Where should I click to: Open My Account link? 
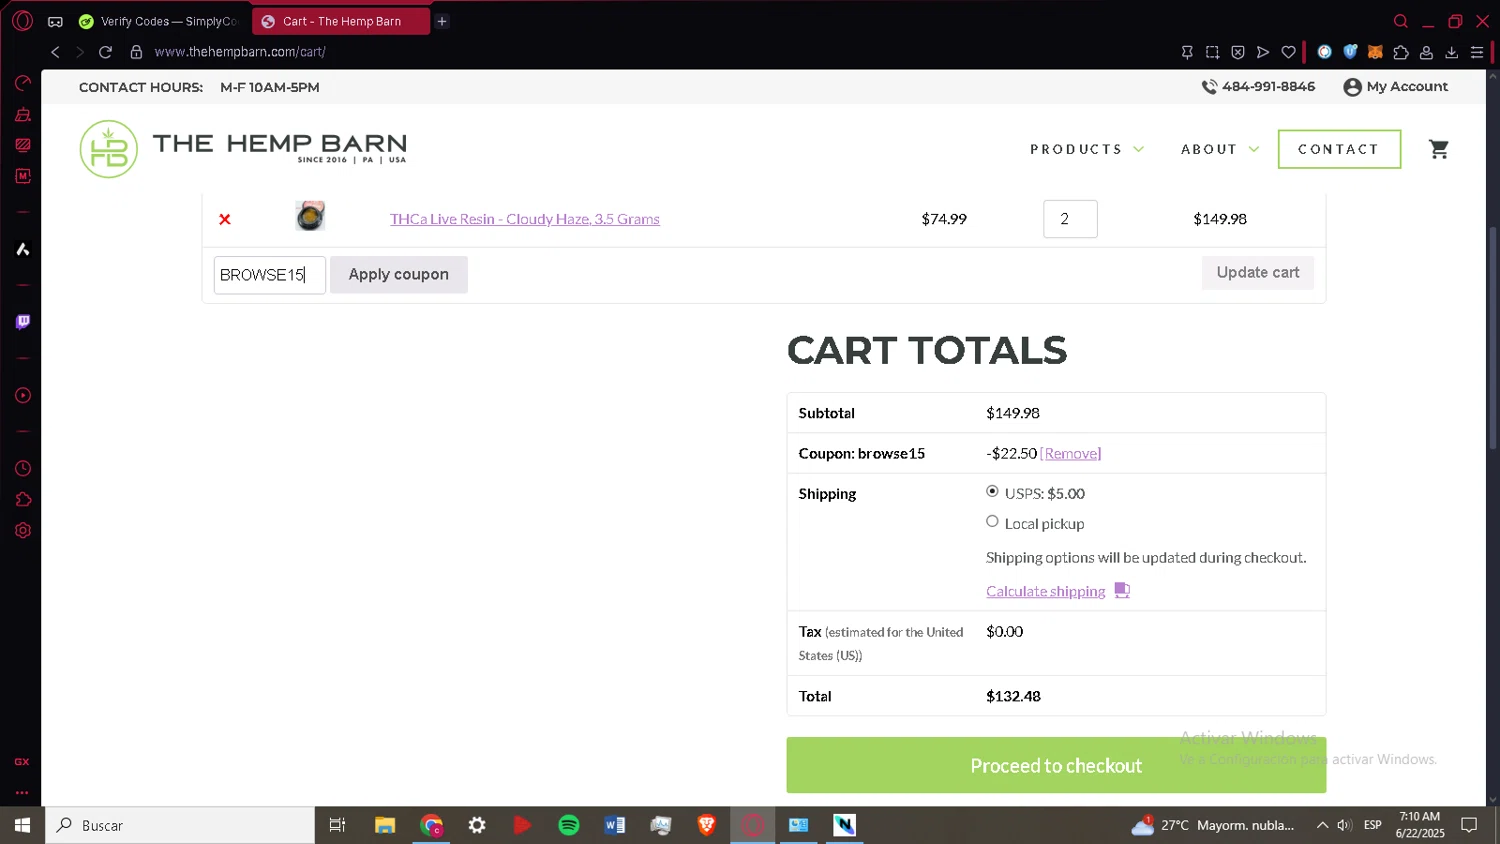[1396, 87]
